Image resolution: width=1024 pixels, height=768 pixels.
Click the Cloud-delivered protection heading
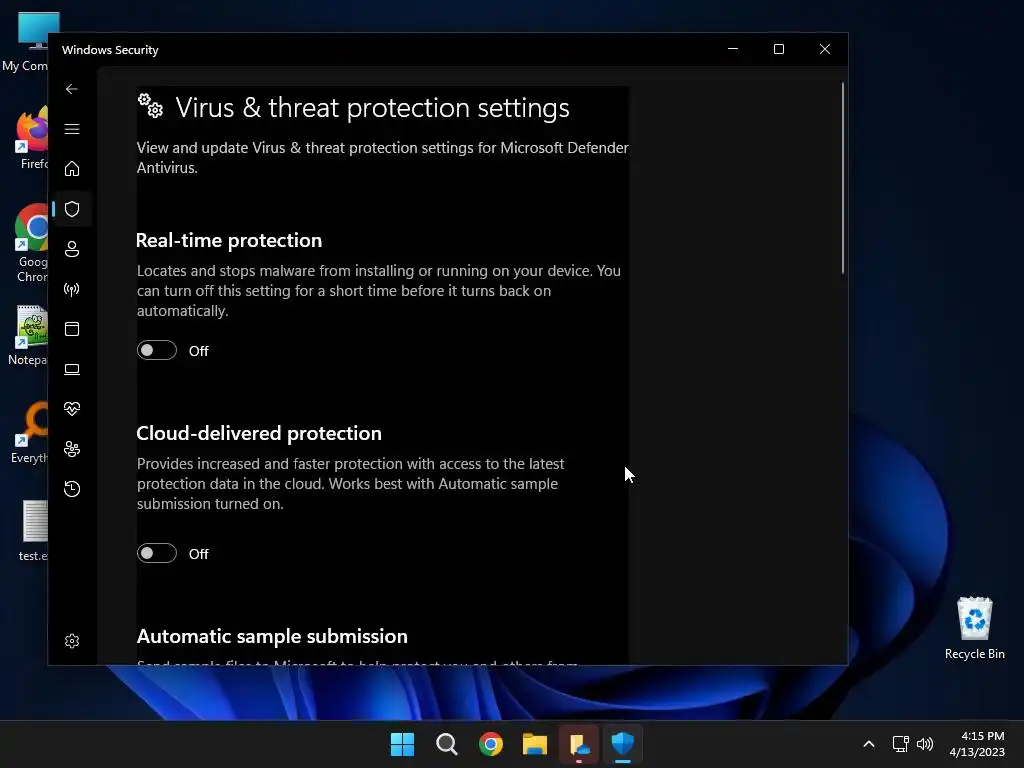click(x=259, y=433)
